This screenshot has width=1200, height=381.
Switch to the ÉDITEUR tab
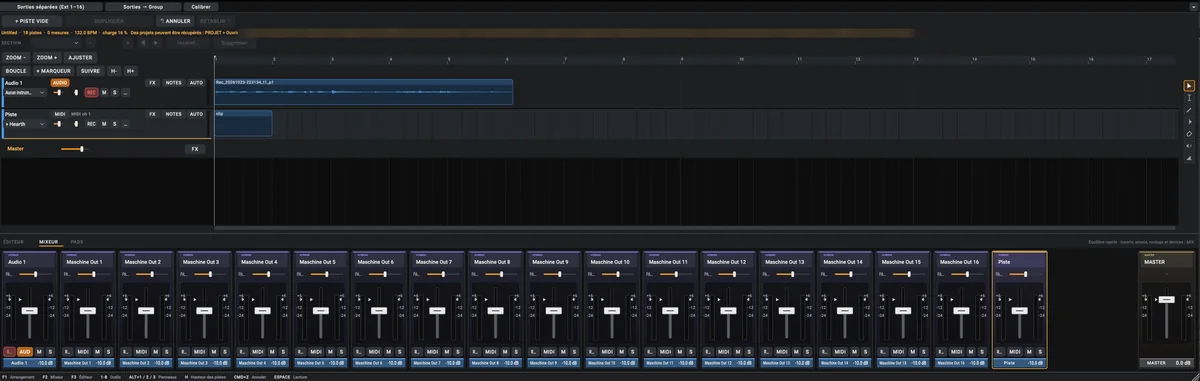tap(13, 242)
